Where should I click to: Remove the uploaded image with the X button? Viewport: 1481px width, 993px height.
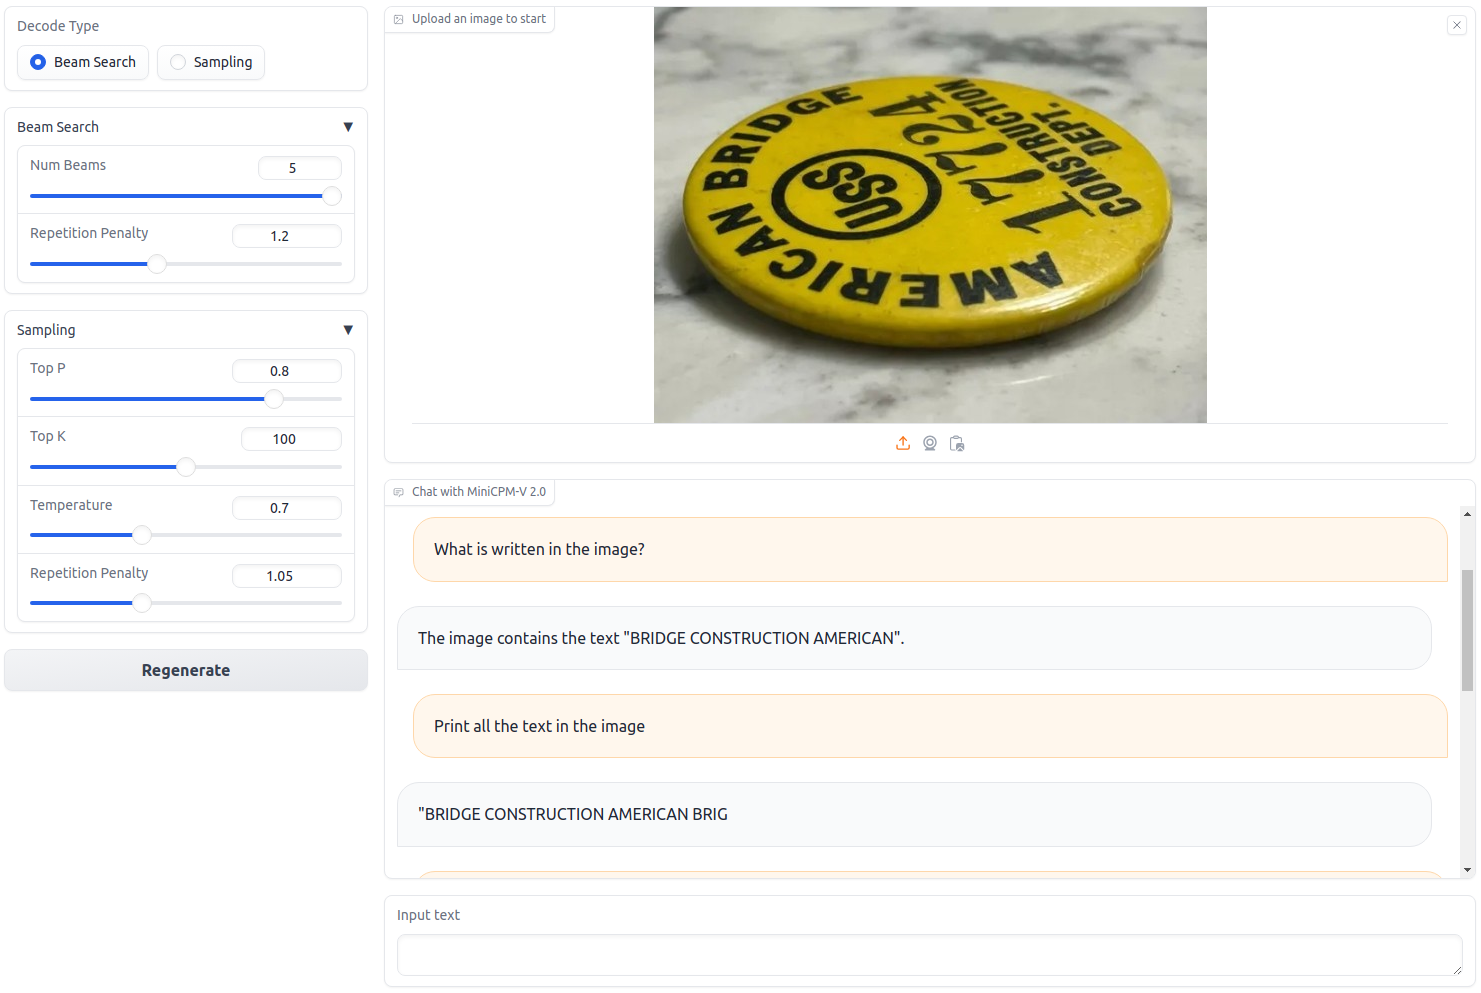[x=1456, y=25]
